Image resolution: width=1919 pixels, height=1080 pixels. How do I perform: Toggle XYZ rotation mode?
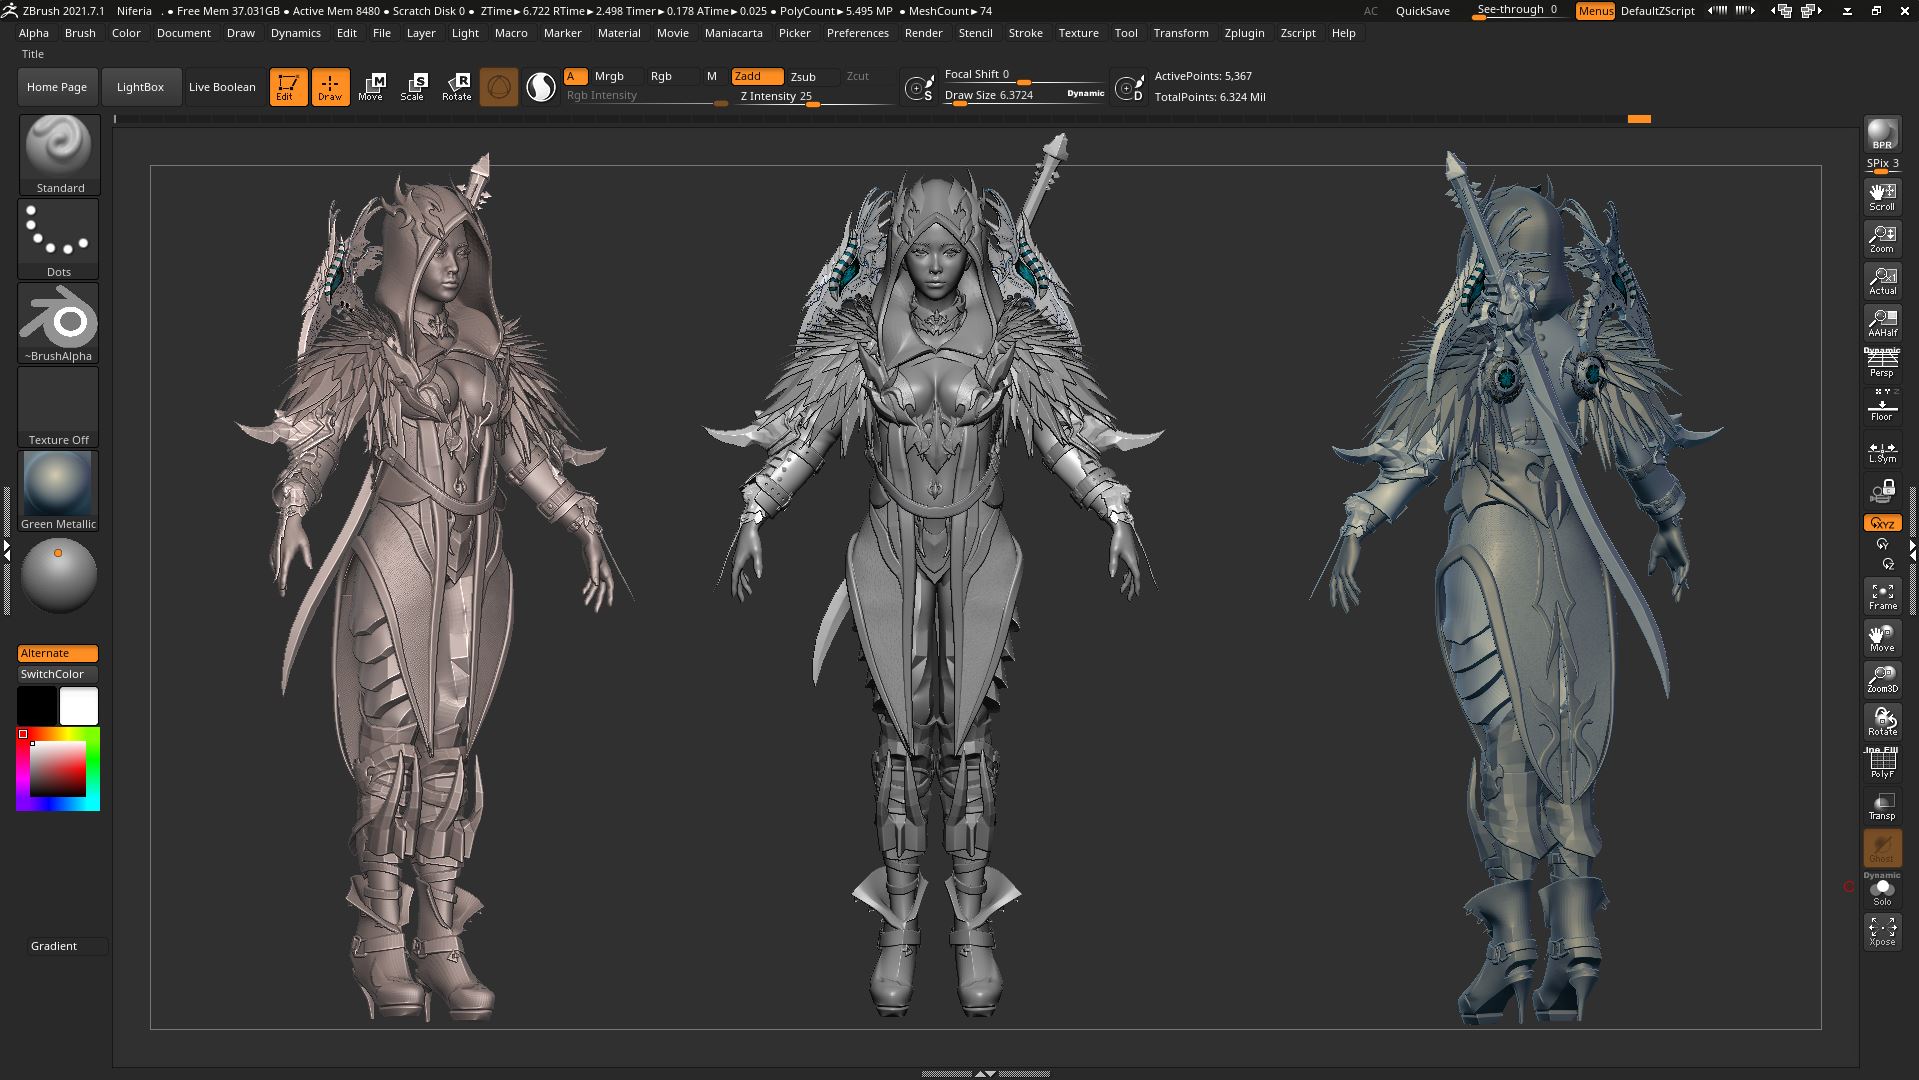click(x=1882, y=523)
